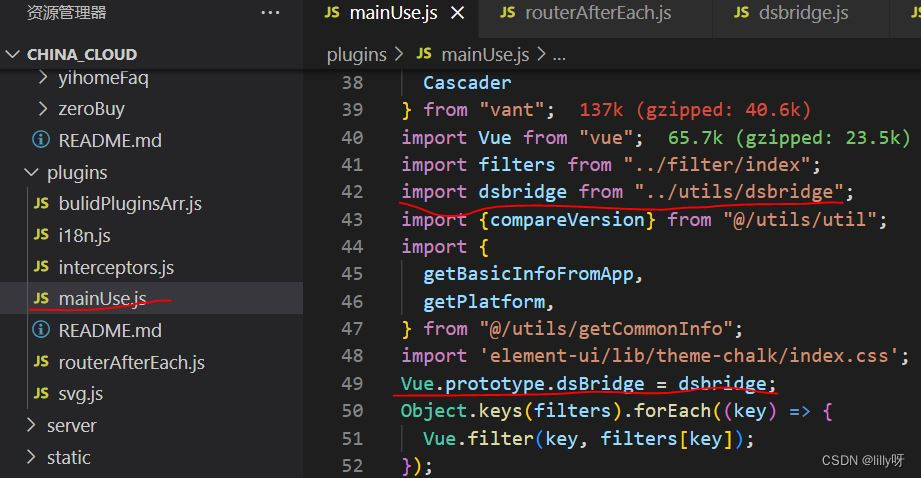Image resolution: width=921 pixels, height=478 pixels.
Task: Click Vue.prototype.dsBridge on line 49
Action: [x=523, y=384]
